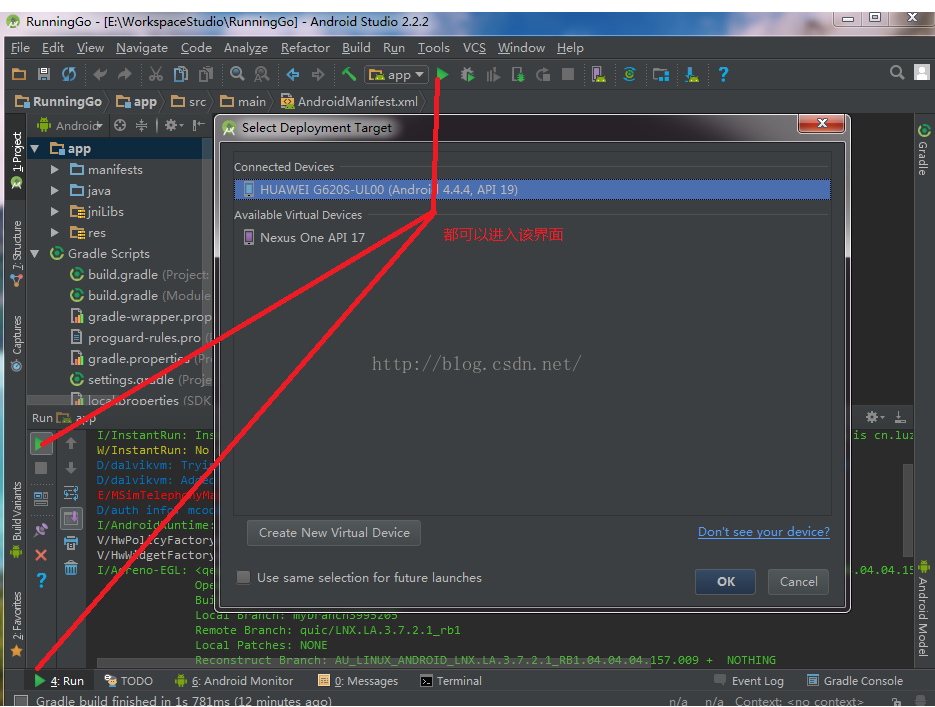Open the TODO tool window tab

click(128, 681)
